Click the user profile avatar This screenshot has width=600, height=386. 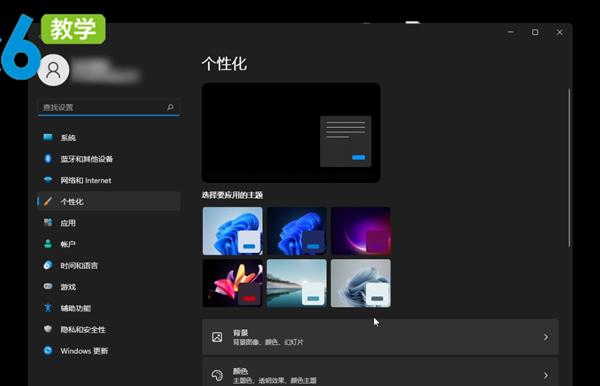[x=54, y=70]
